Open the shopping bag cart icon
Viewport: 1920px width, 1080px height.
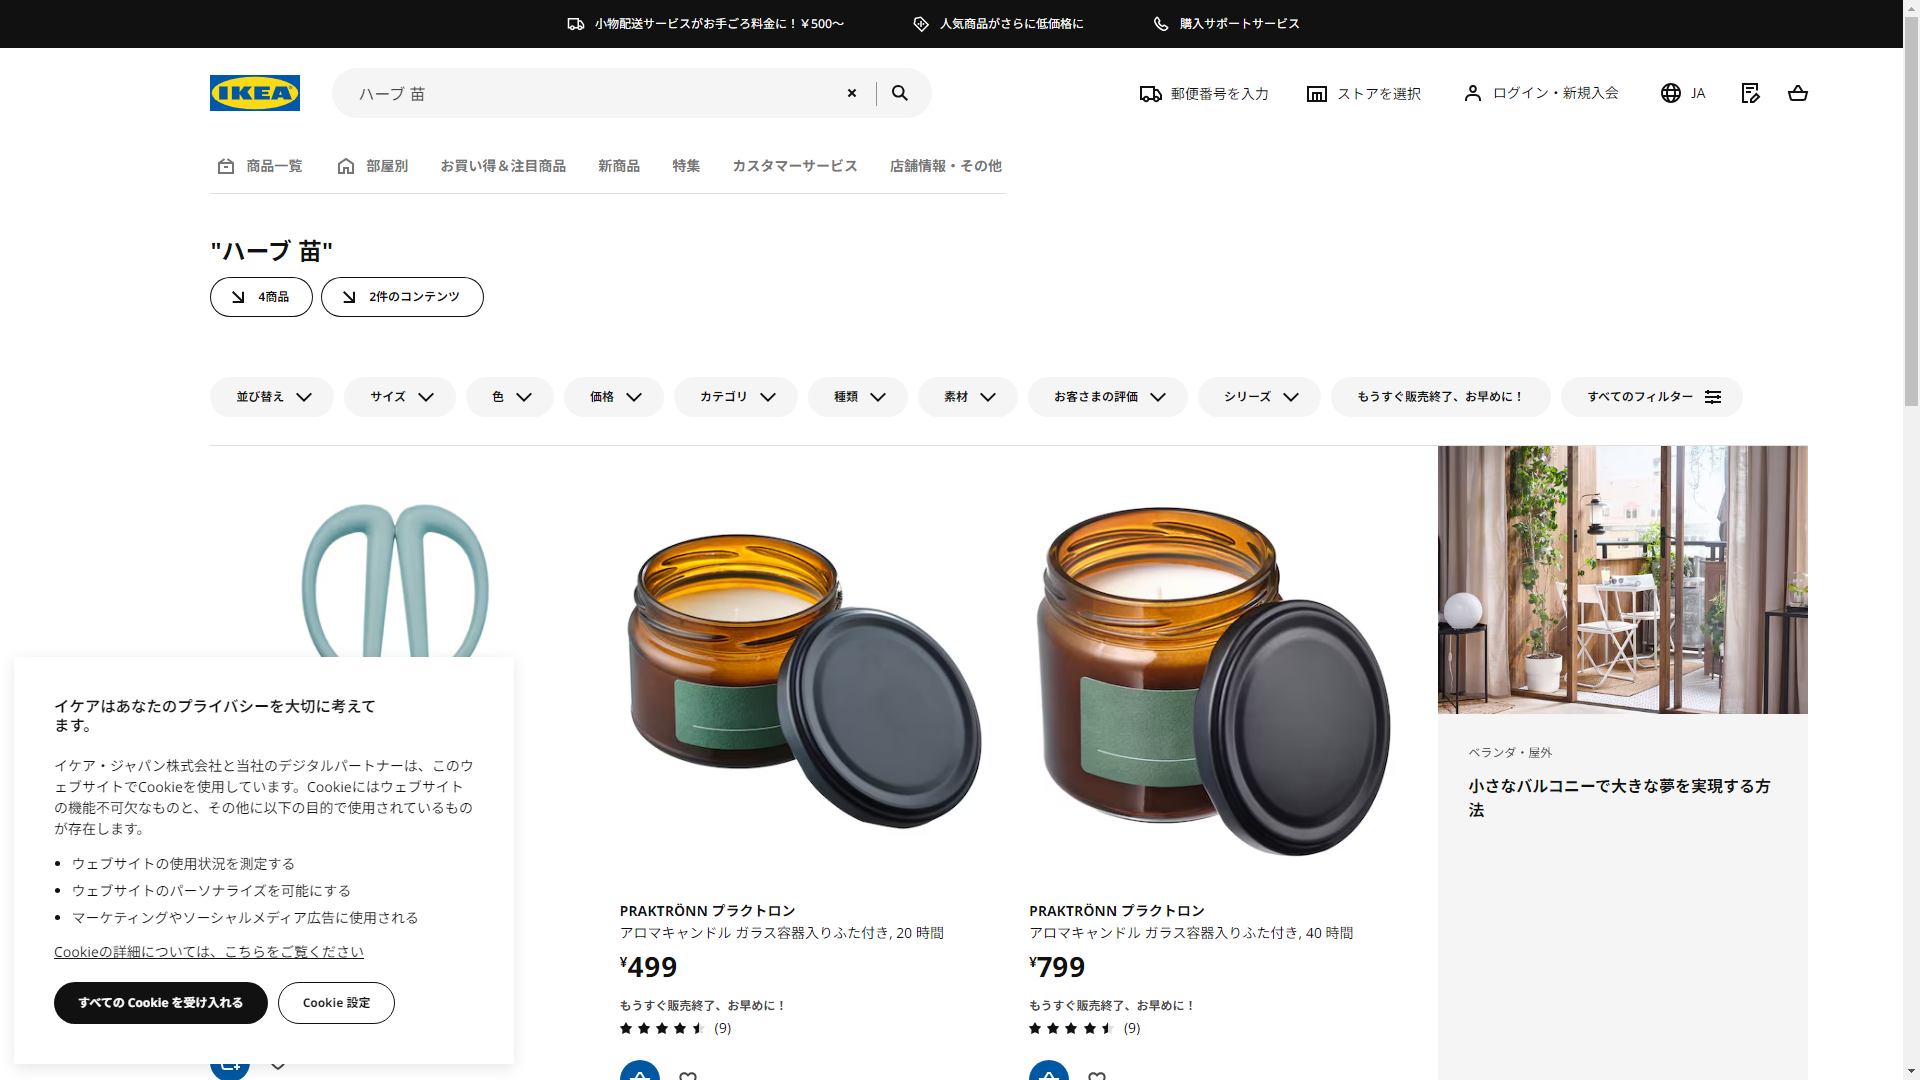tap(1797, 93)
